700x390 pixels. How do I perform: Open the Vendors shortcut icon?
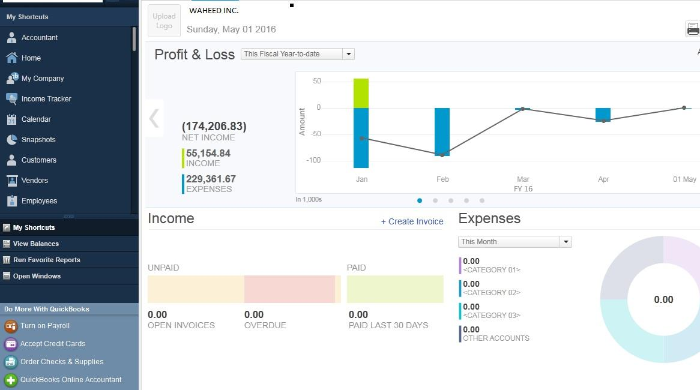(12, 180)
